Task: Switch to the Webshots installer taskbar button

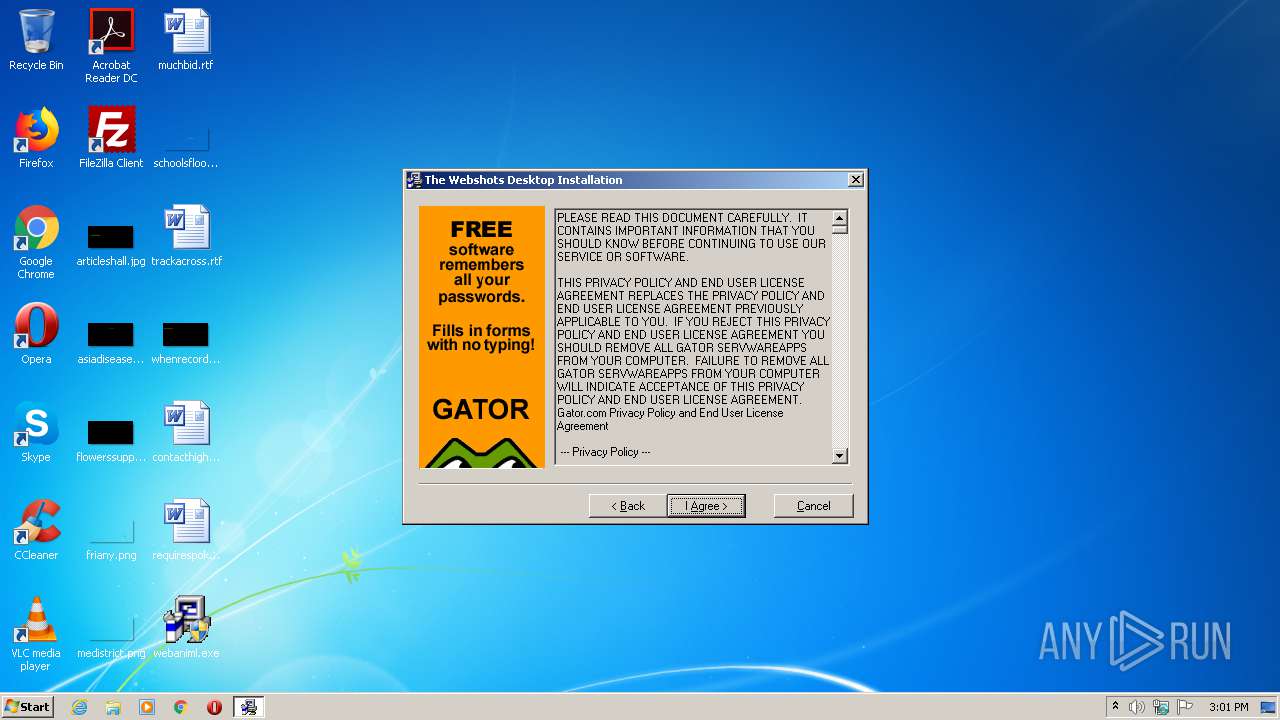Action: tap(248, 707)
